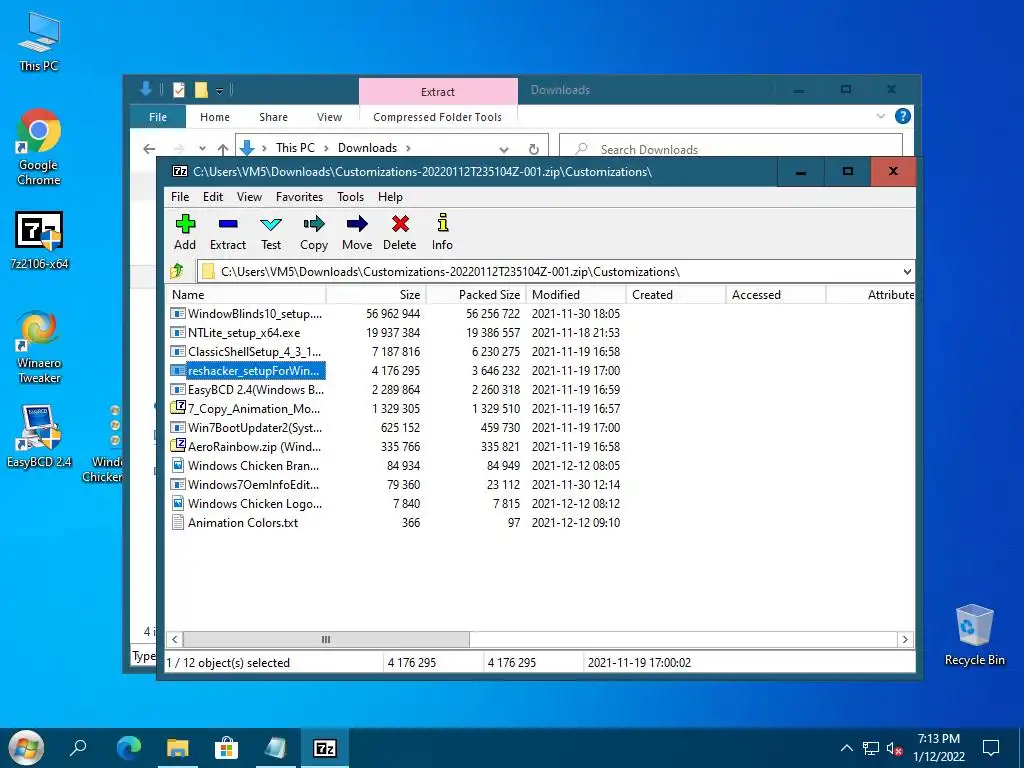
Task: Open the View menu in 7-Zip
Action: point(249,197)
